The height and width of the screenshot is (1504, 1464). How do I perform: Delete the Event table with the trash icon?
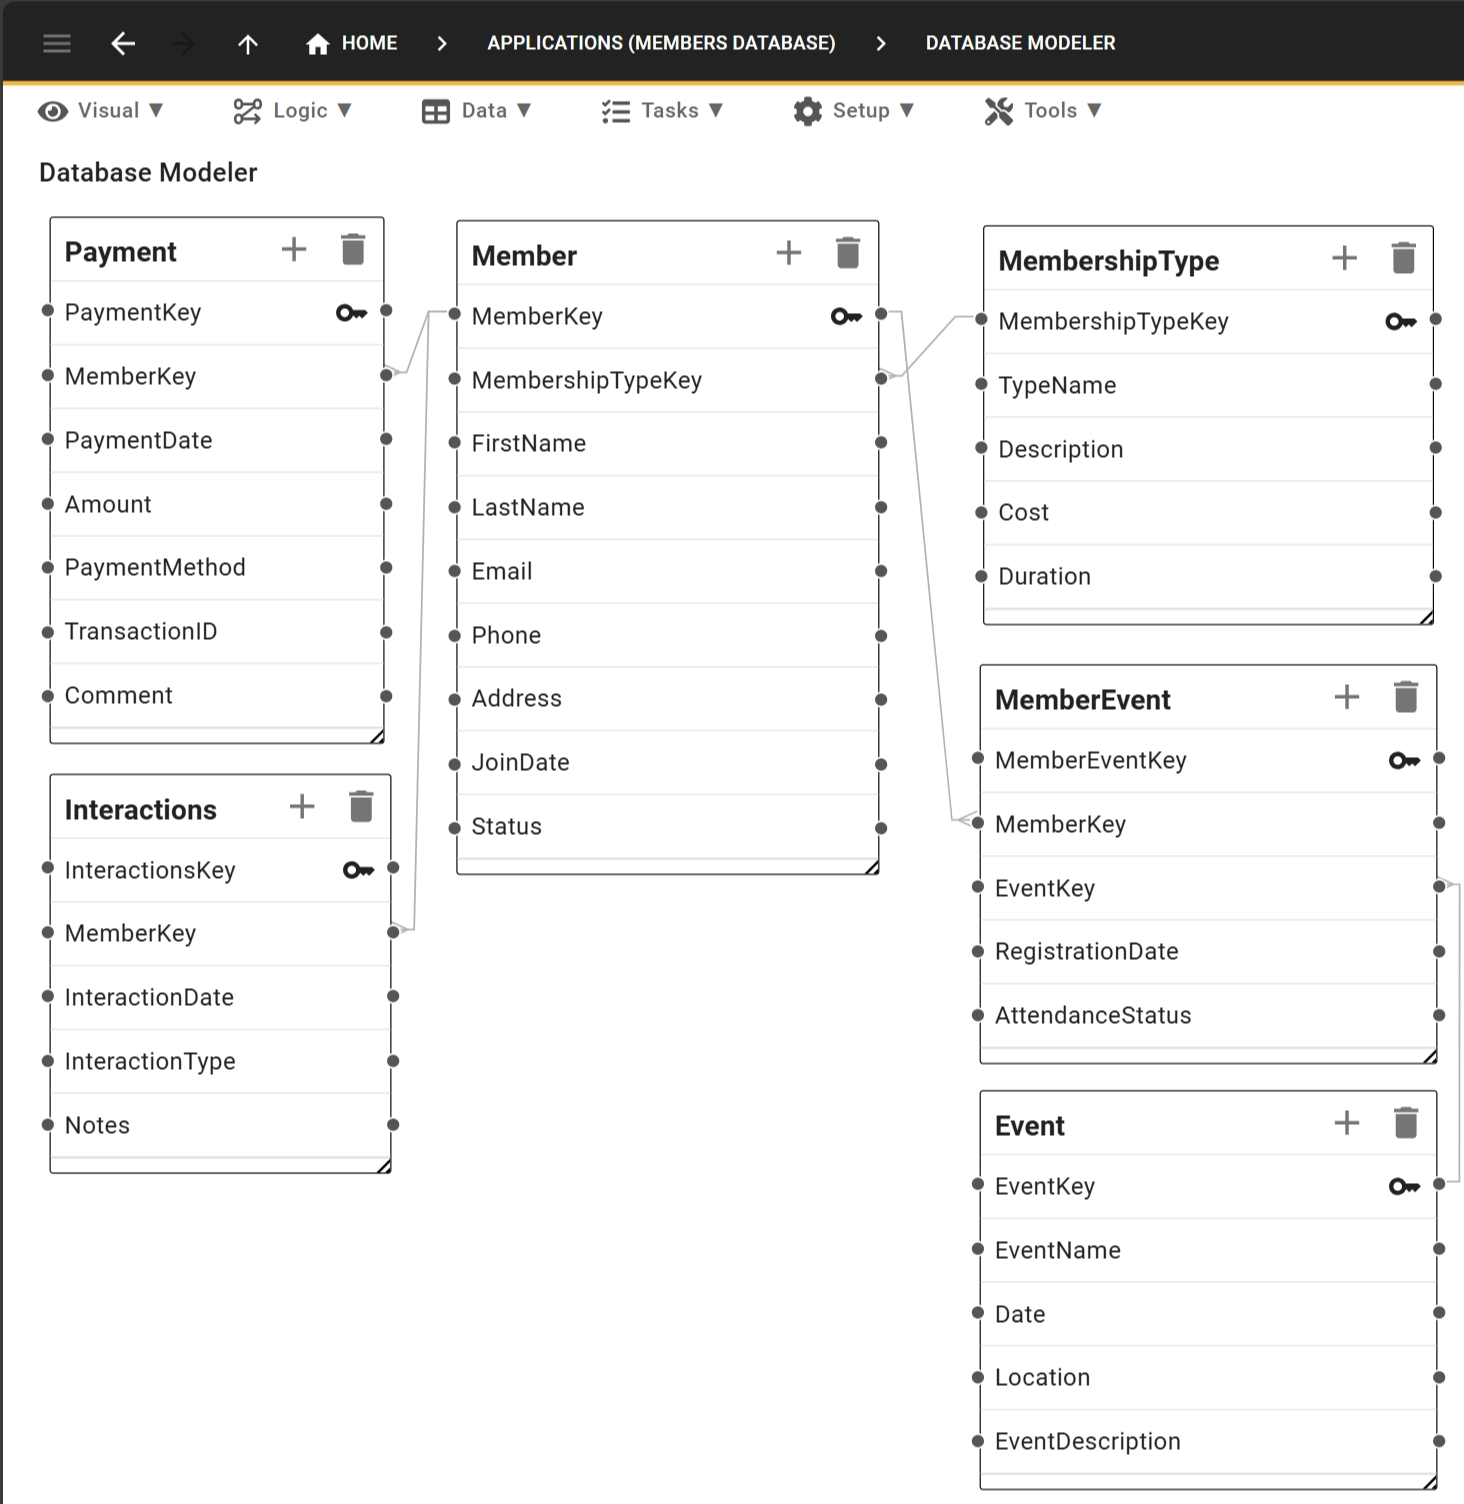click(x=1406, y=1123)
